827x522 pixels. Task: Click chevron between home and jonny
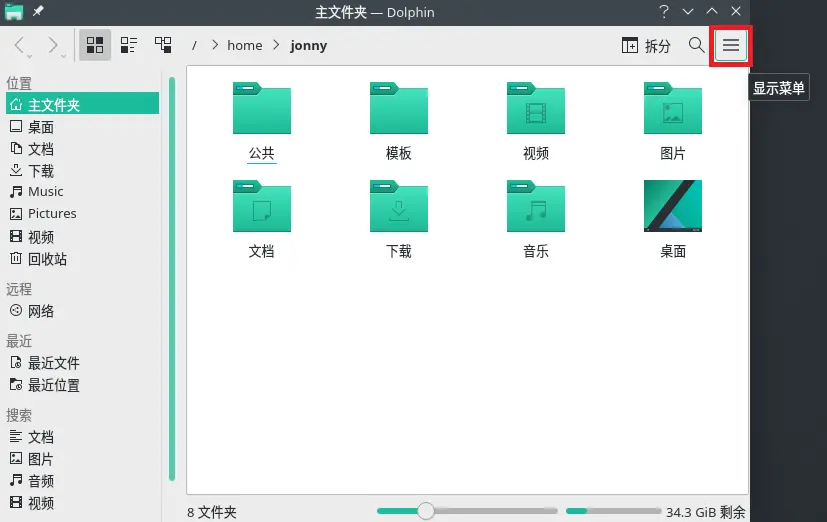point(276,46)
